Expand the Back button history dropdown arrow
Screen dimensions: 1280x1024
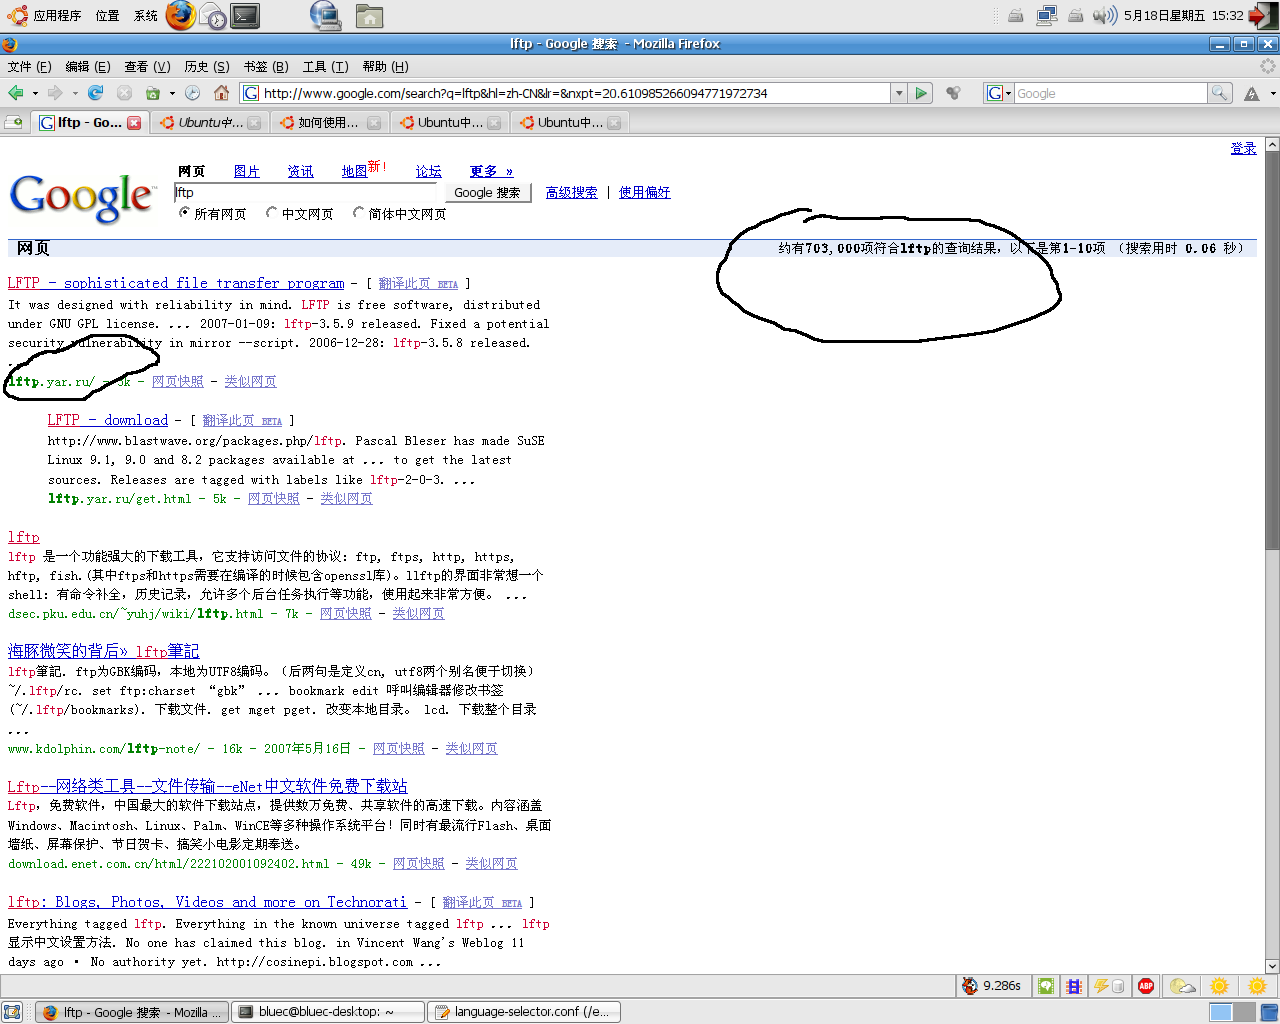pos(35,93)
